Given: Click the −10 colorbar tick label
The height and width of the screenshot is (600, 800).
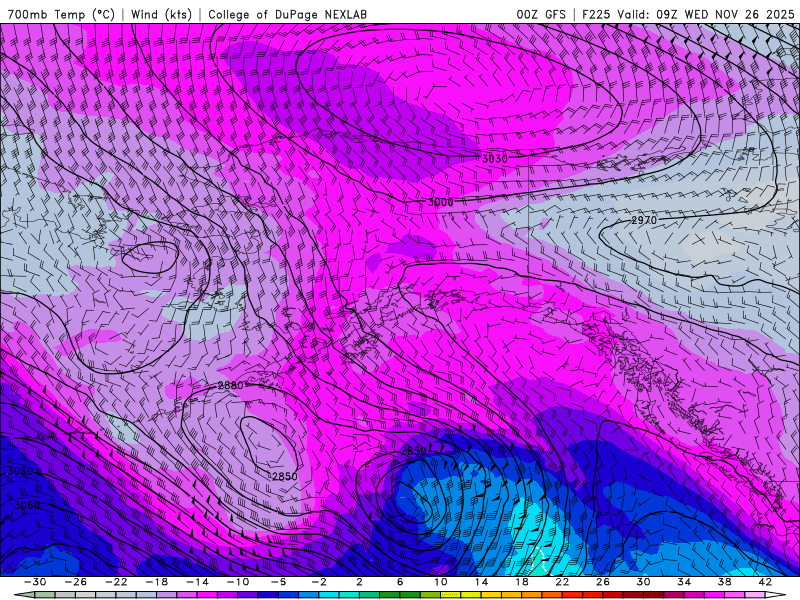Looking at the screenshot, I should pos(238,582).
